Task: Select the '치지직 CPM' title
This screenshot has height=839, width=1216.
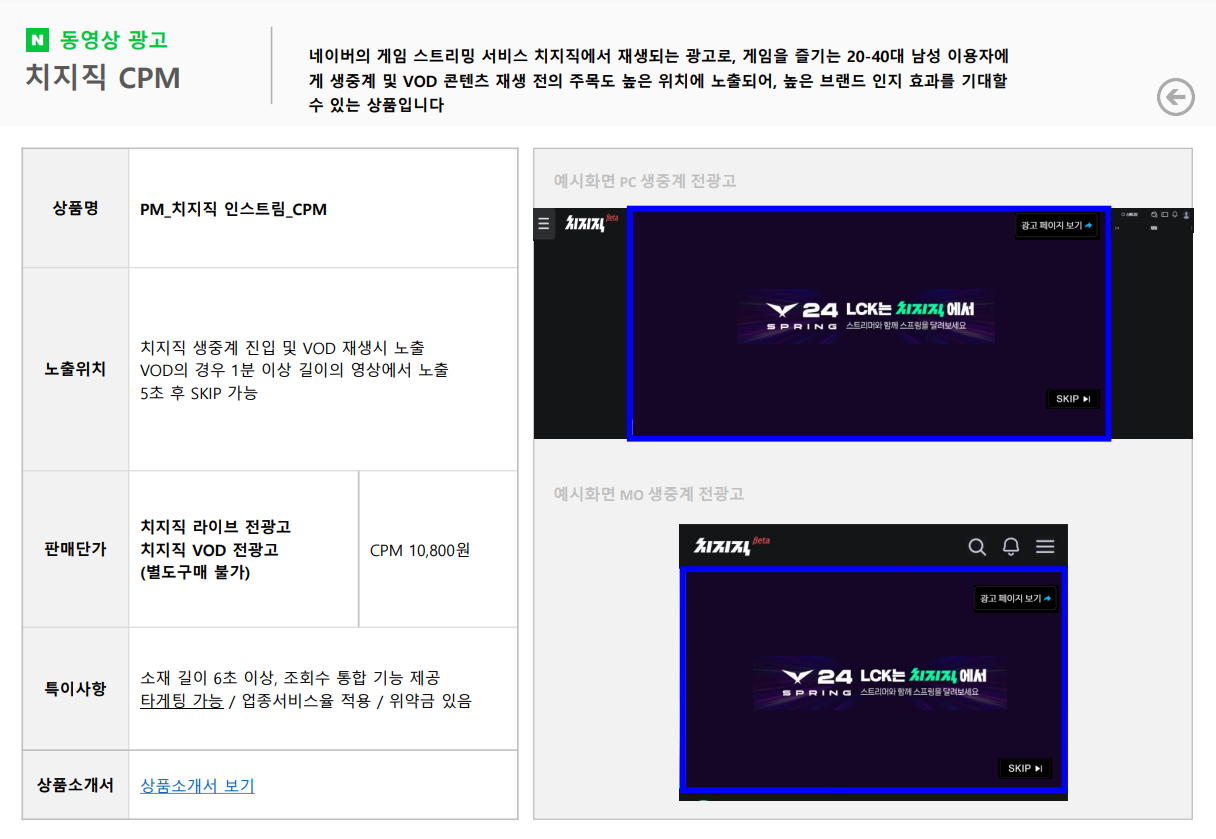Action: pyautogui.click(x=103, y=77)
